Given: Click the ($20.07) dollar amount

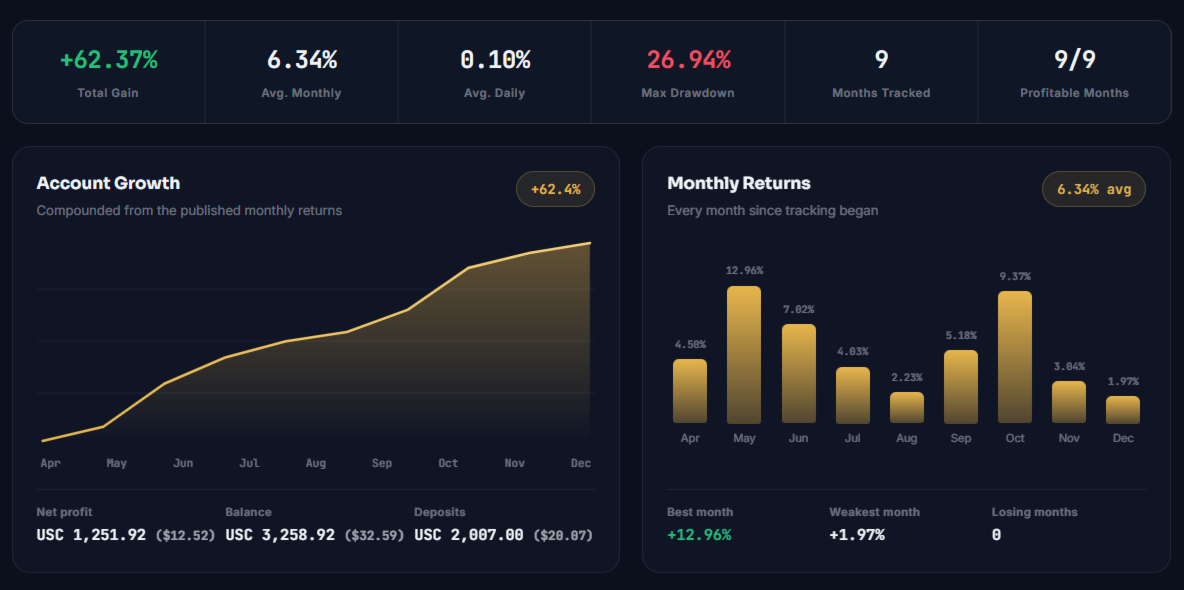Looking at the screenshot, I should coord(563,536).
